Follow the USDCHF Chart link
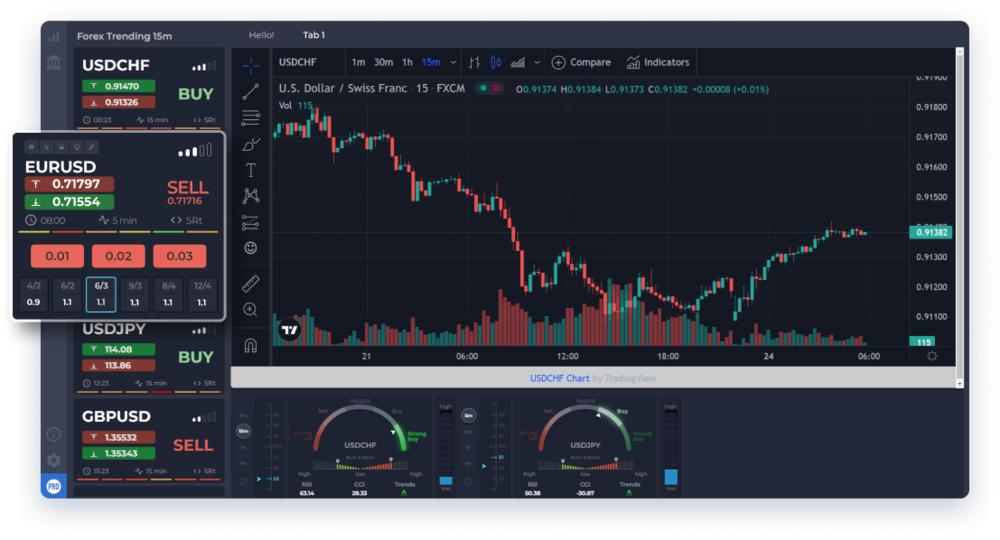The height and width of the screenshot is (540, 1000). [559, 378]
